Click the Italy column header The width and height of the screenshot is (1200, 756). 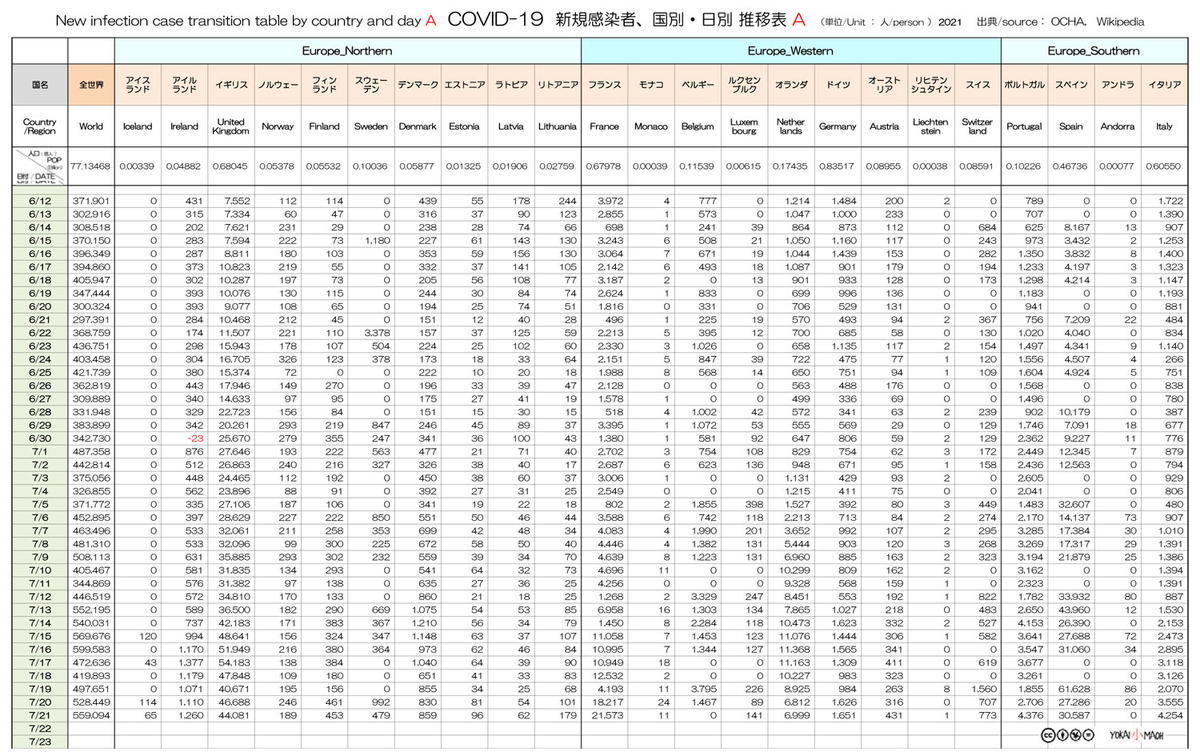1164,127
